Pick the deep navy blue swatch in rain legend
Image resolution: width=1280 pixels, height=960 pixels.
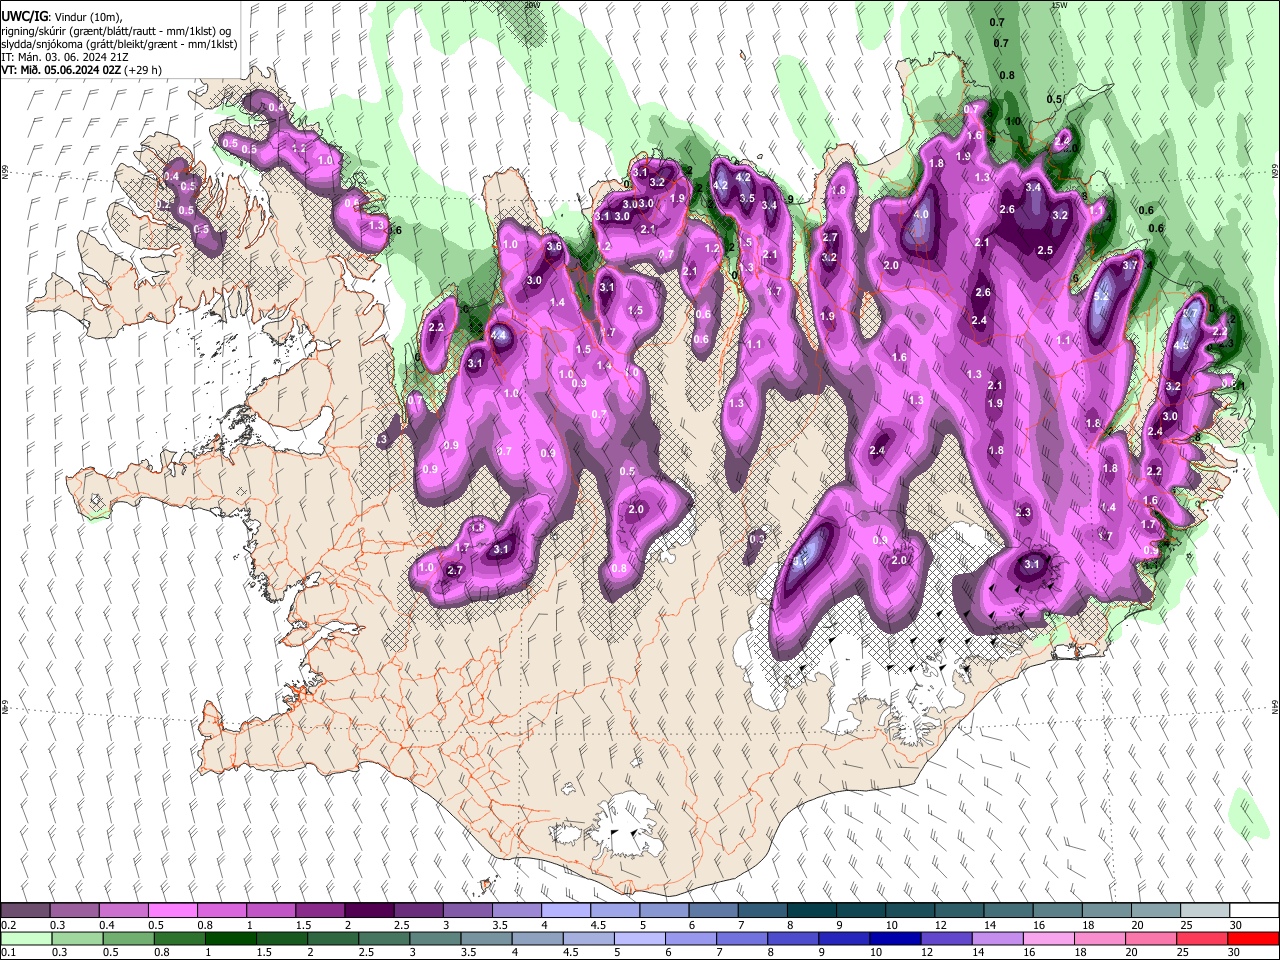coord(894,939)
